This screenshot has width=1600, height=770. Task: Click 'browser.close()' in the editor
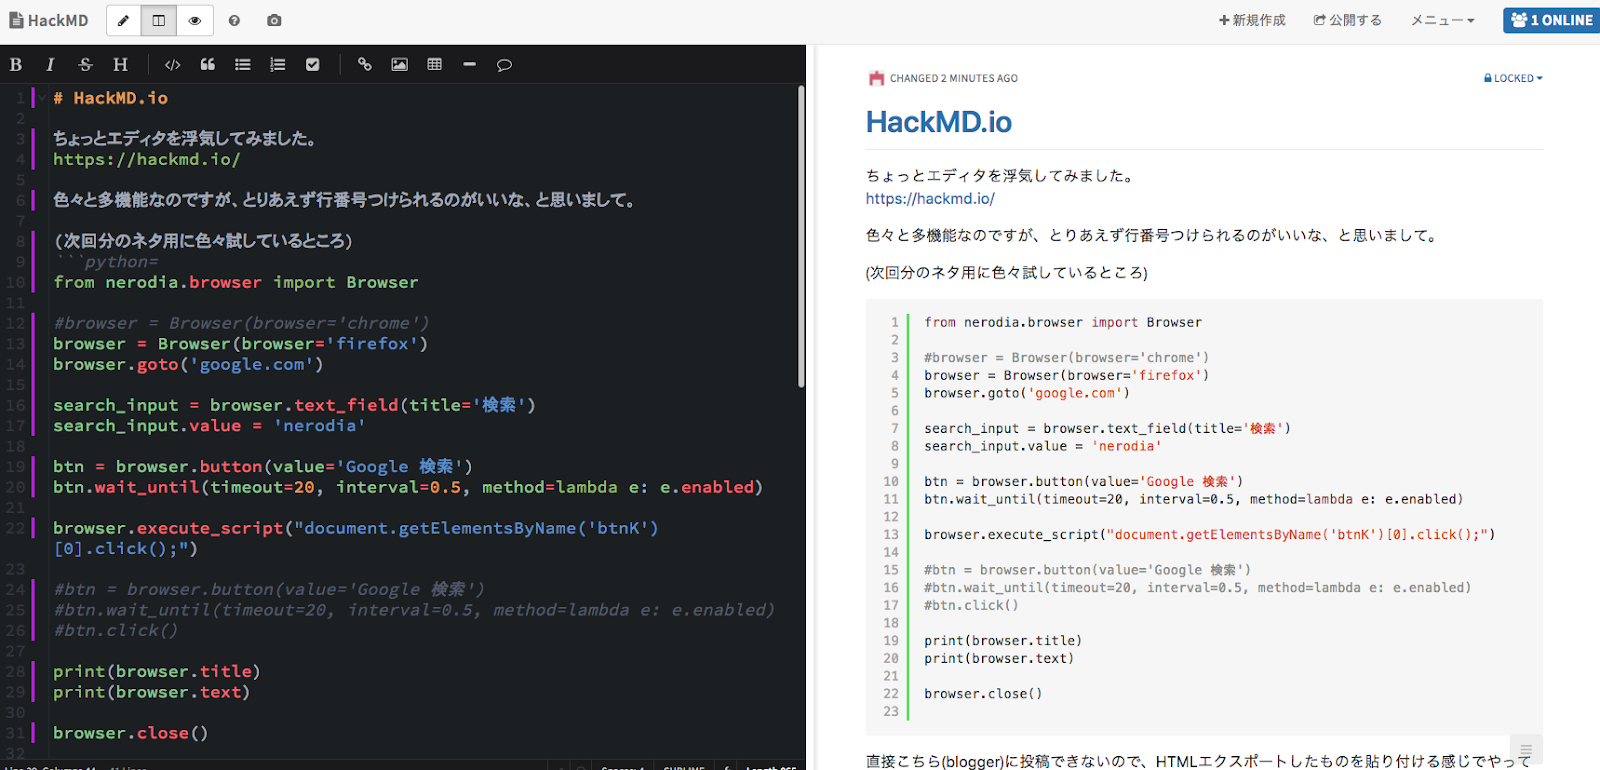[131, 733]
